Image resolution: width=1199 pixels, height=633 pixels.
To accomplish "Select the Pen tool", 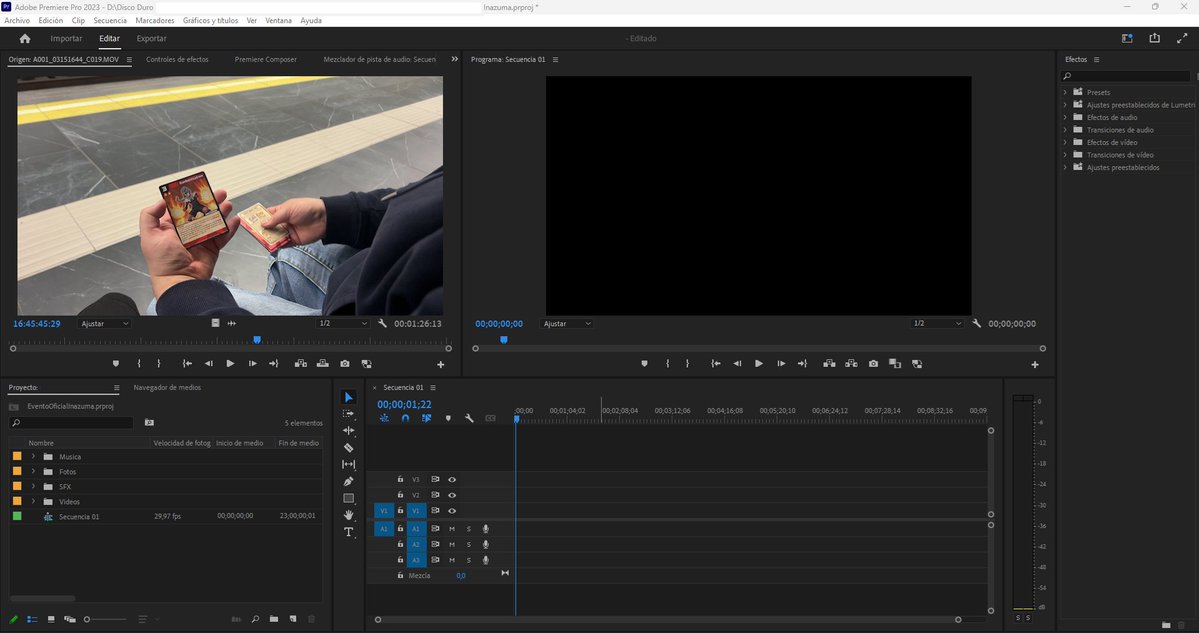I will coord(349,482).
